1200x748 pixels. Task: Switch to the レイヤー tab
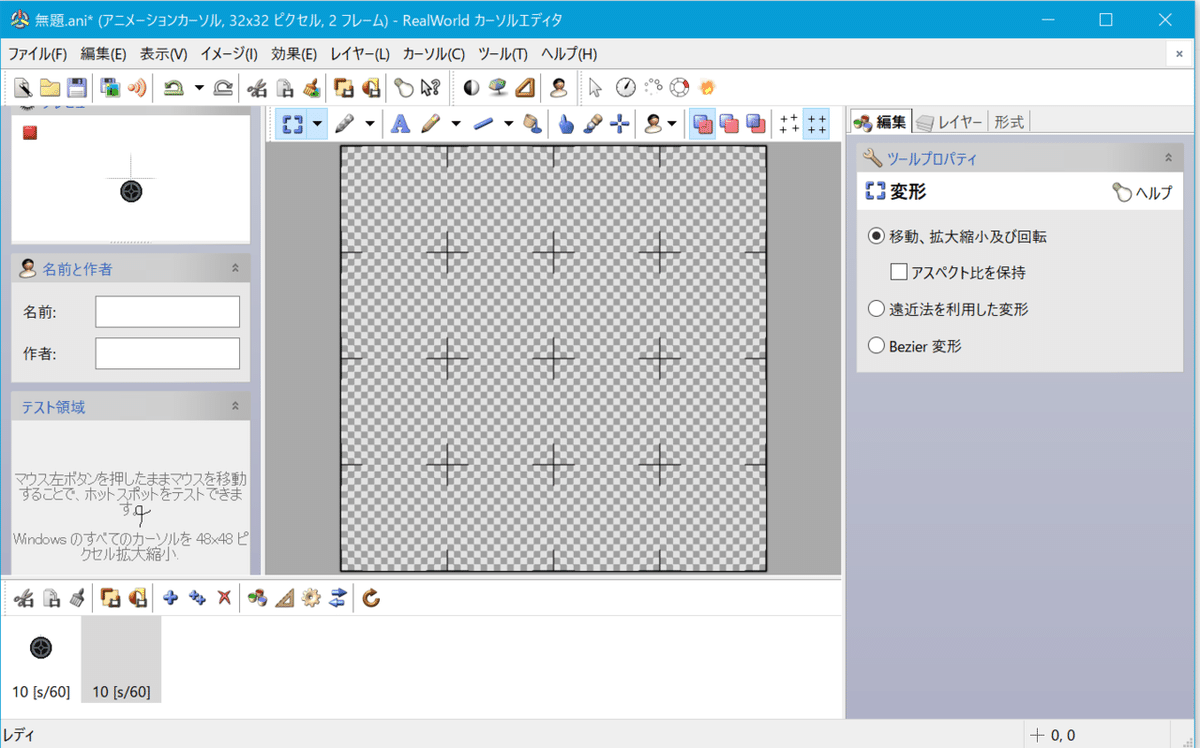coord(950,122)
